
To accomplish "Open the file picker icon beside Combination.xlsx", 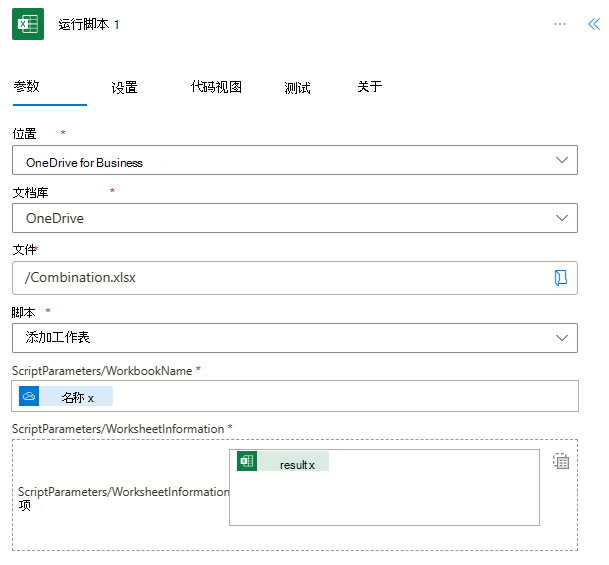I will tap(560, 278).
